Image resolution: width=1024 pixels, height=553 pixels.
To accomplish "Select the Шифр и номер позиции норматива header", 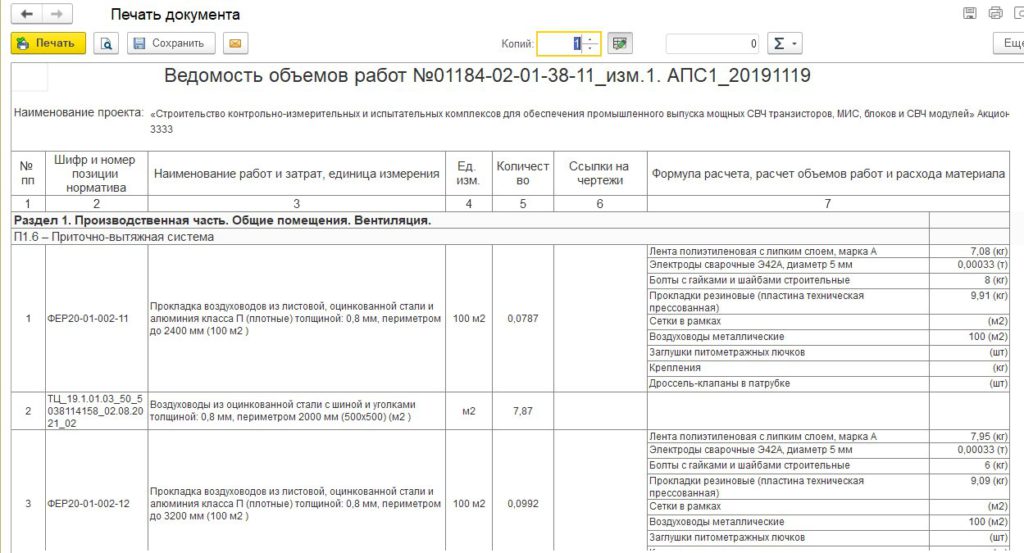I will point(96,174).
